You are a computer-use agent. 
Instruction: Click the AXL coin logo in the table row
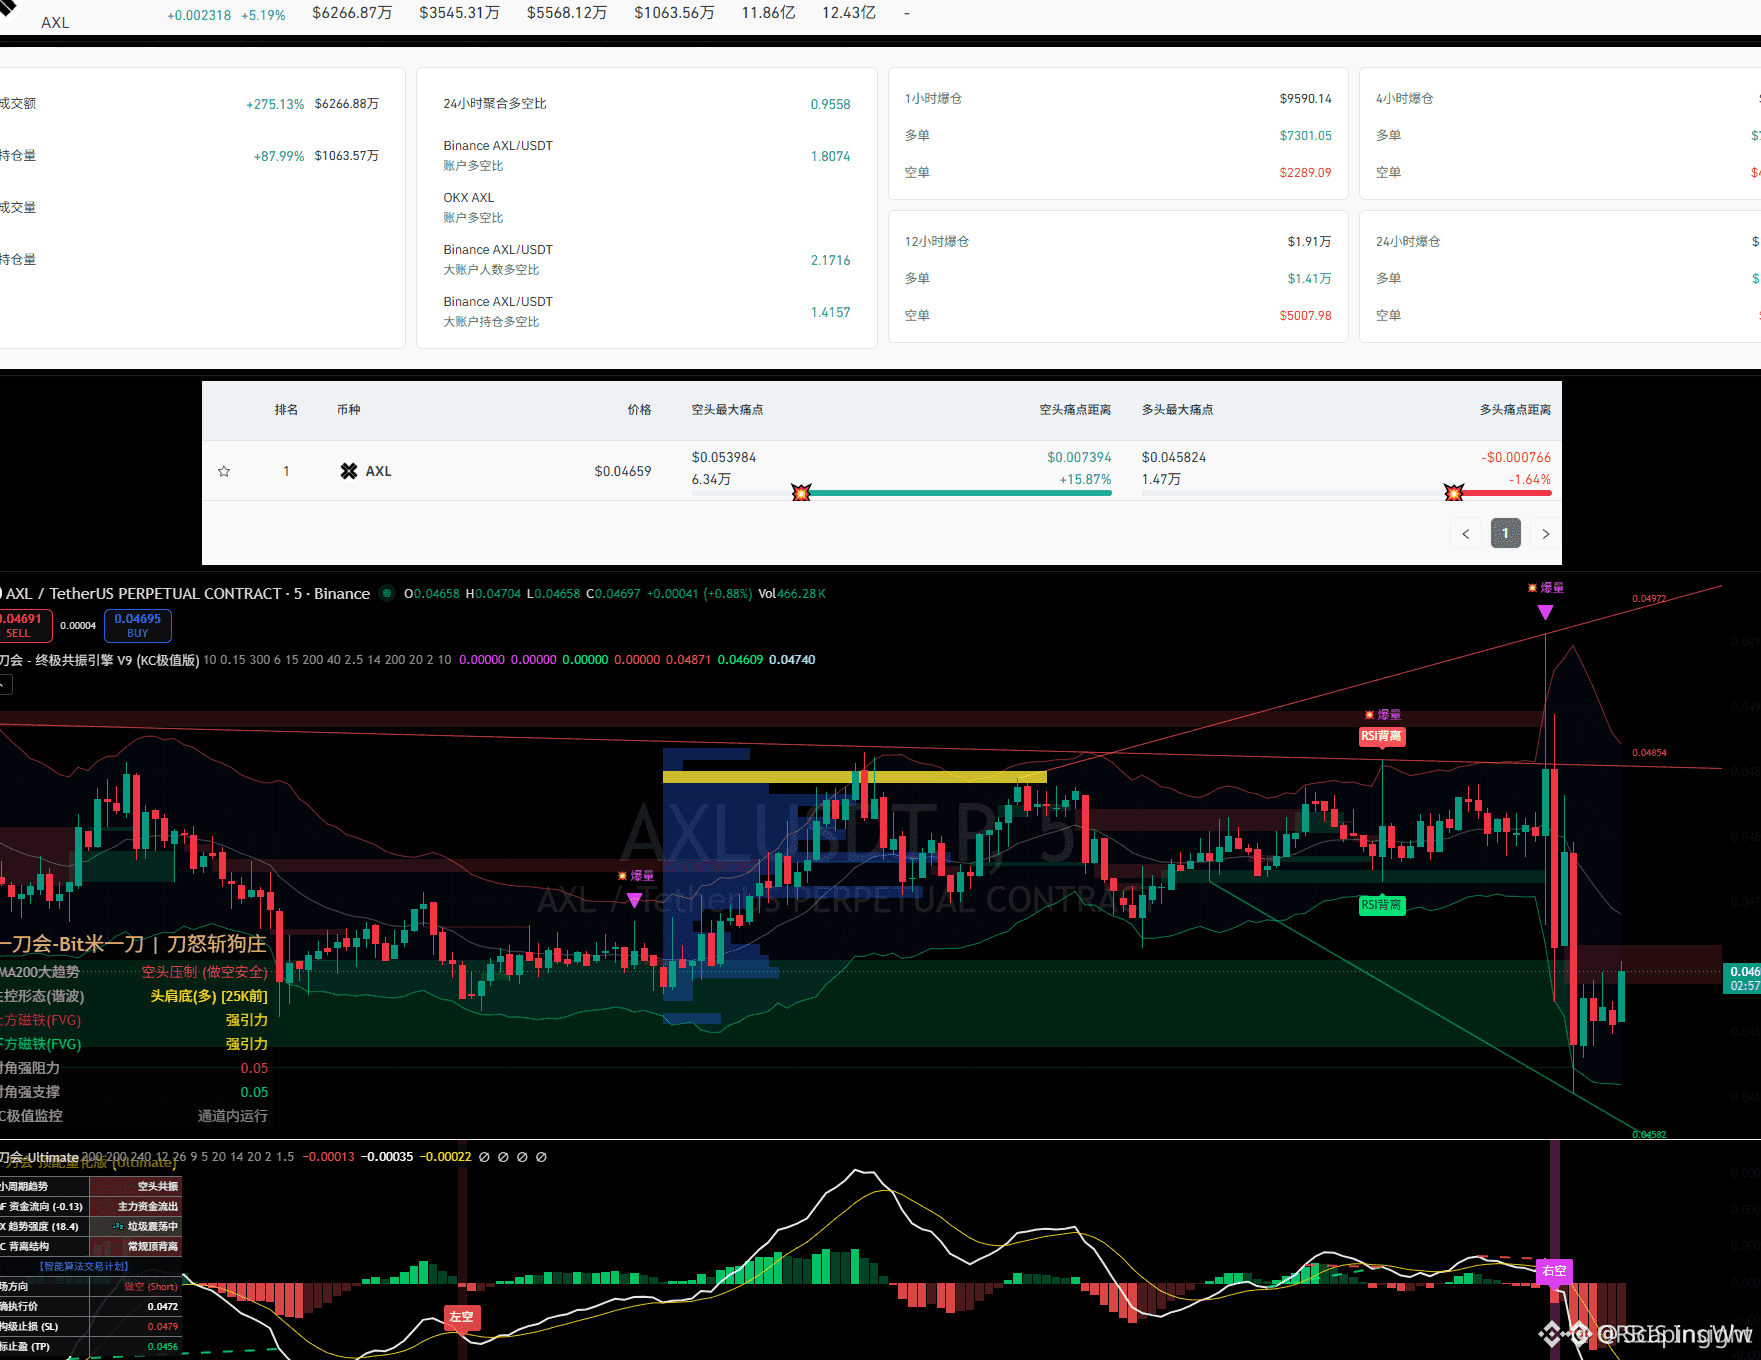coord(349,471)
